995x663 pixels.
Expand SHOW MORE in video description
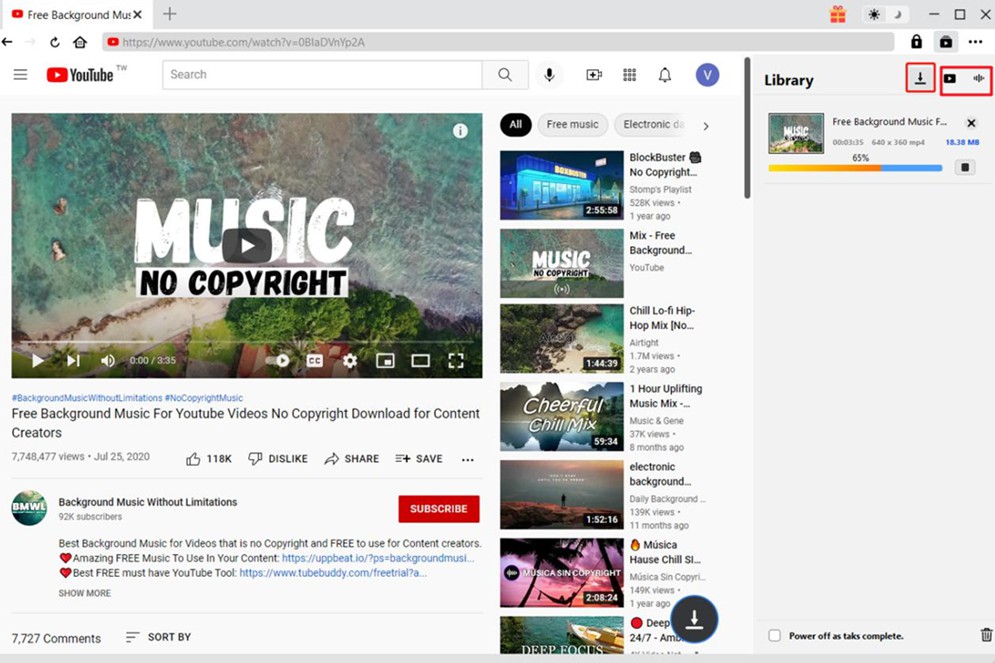[85, 593]
